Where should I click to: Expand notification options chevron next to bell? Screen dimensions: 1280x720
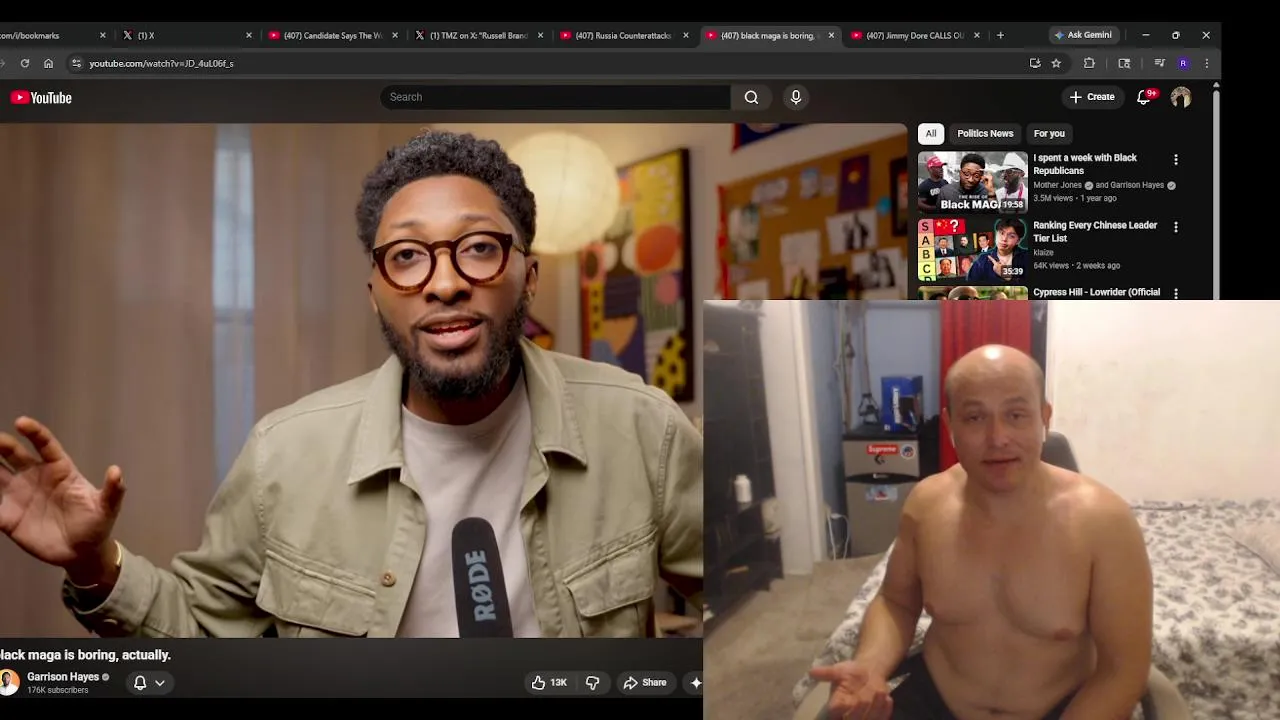pyautogui.click(x=160, y=683)
